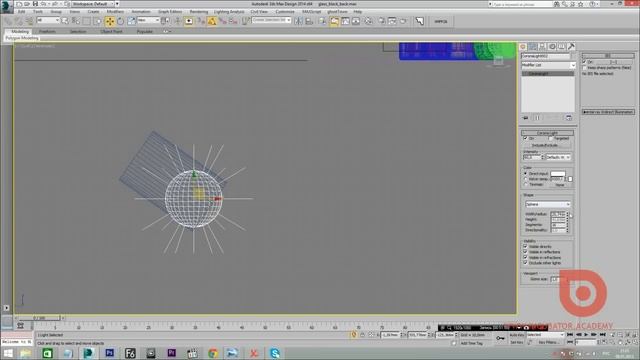
Task: Open the key mode Selected dropdown
Action: [x=545, y=335]
